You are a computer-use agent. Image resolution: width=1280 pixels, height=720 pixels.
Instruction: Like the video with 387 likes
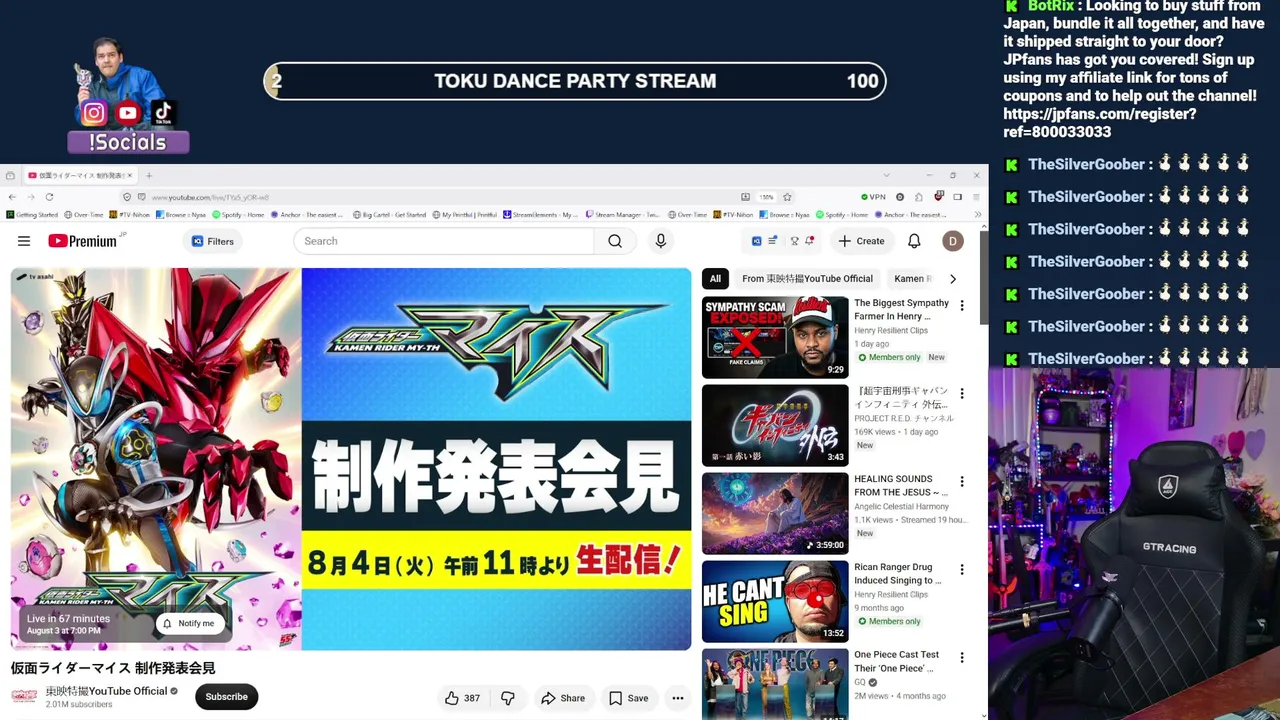click(462, 698)
